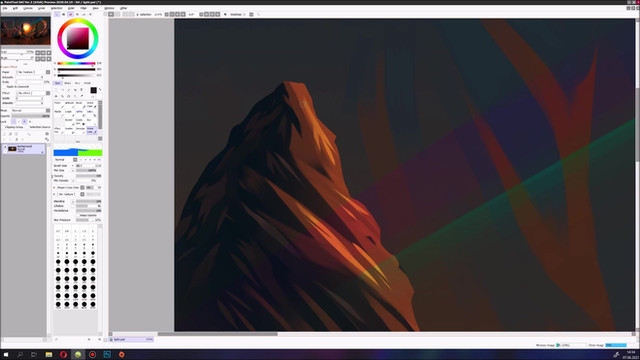Open the Paper texture dropdown
The image size is (640, 360).
(33, 72)
